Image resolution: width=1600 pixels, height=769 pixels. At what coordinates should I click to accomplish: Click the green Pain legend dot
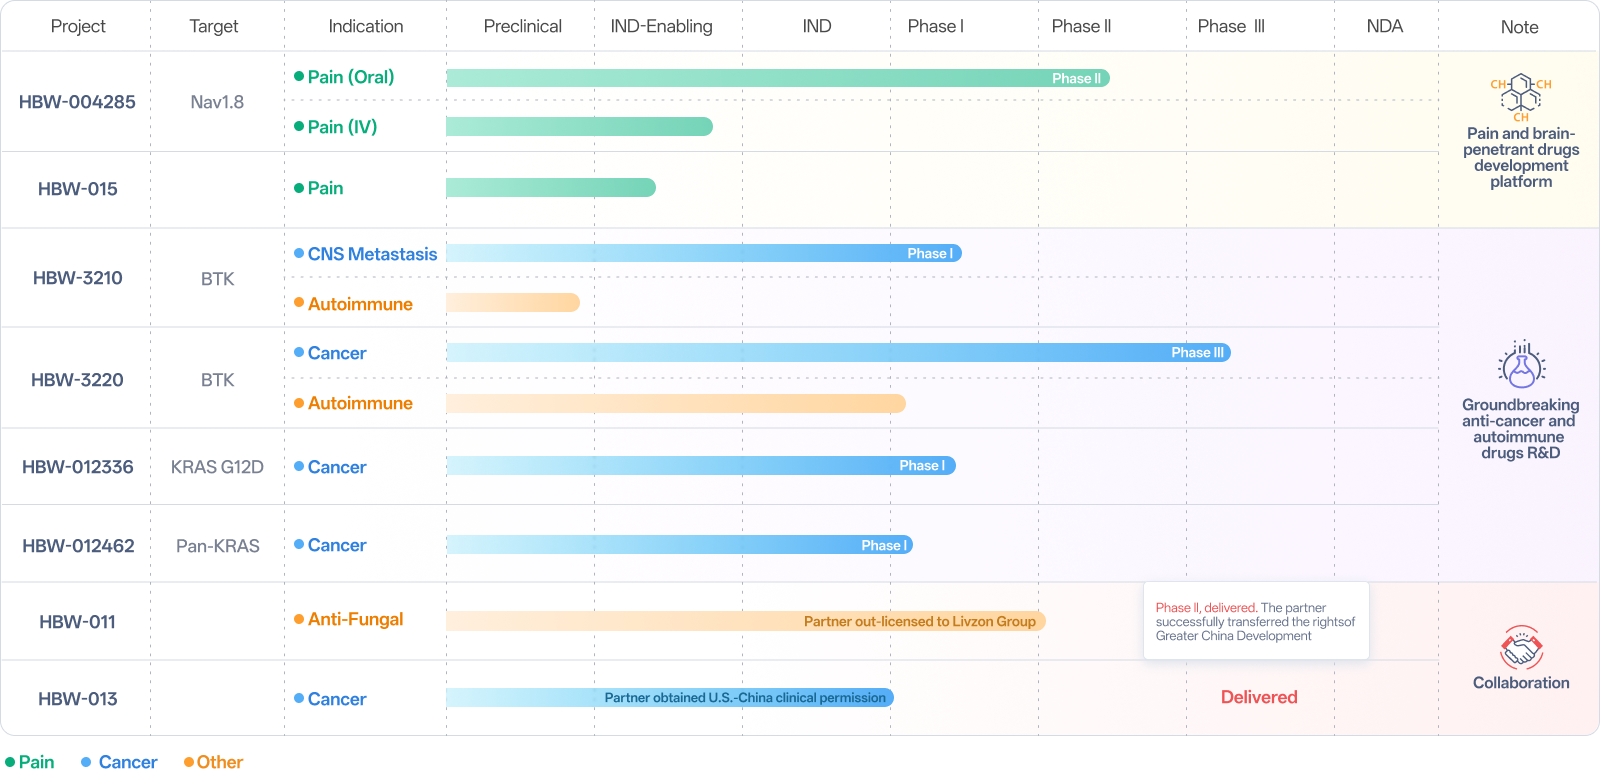pos(10,762)
